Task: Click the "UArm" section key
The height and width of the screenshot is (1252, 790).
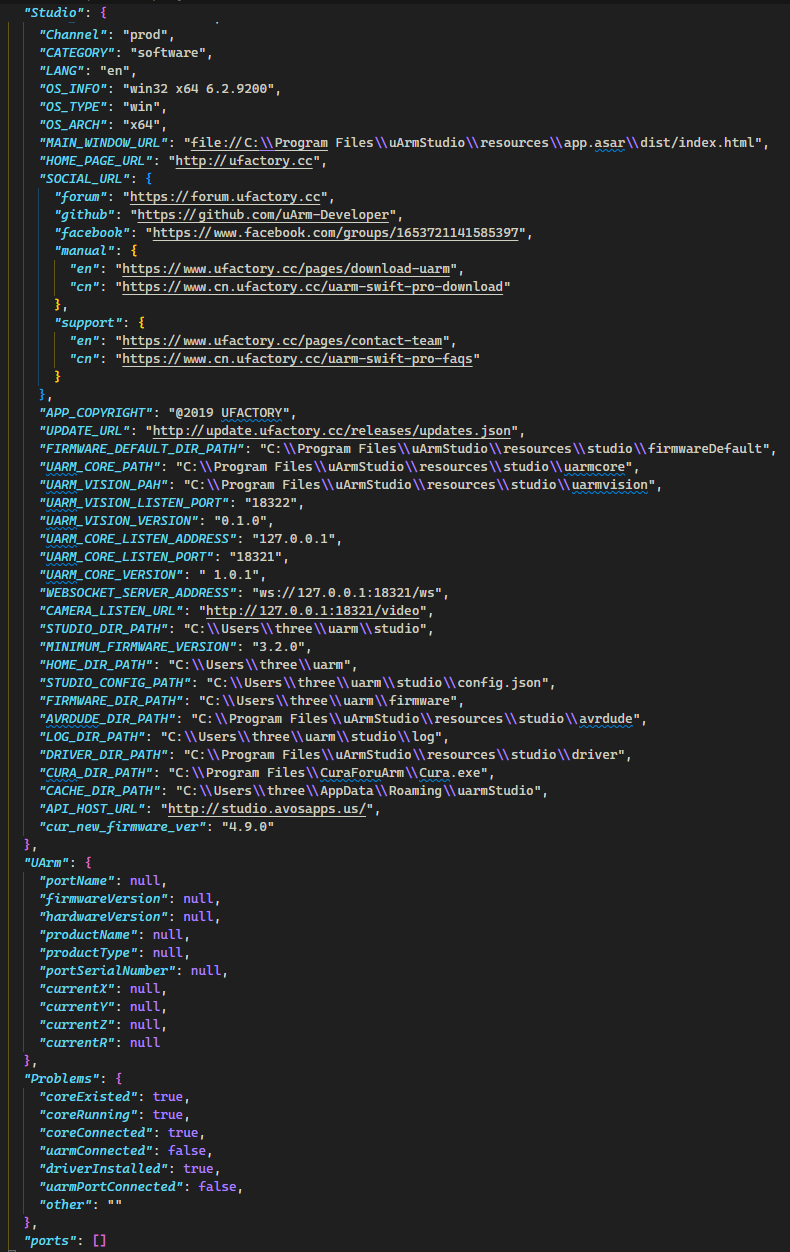Action: (47, 862)
